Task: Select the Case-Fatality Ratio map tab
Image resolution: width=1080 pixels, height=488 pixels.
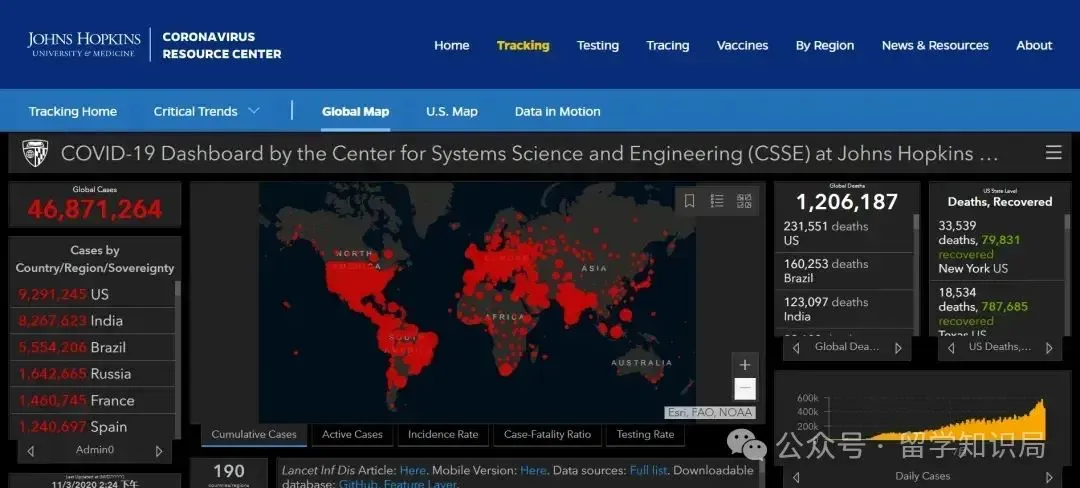Action: coord(548,434)
